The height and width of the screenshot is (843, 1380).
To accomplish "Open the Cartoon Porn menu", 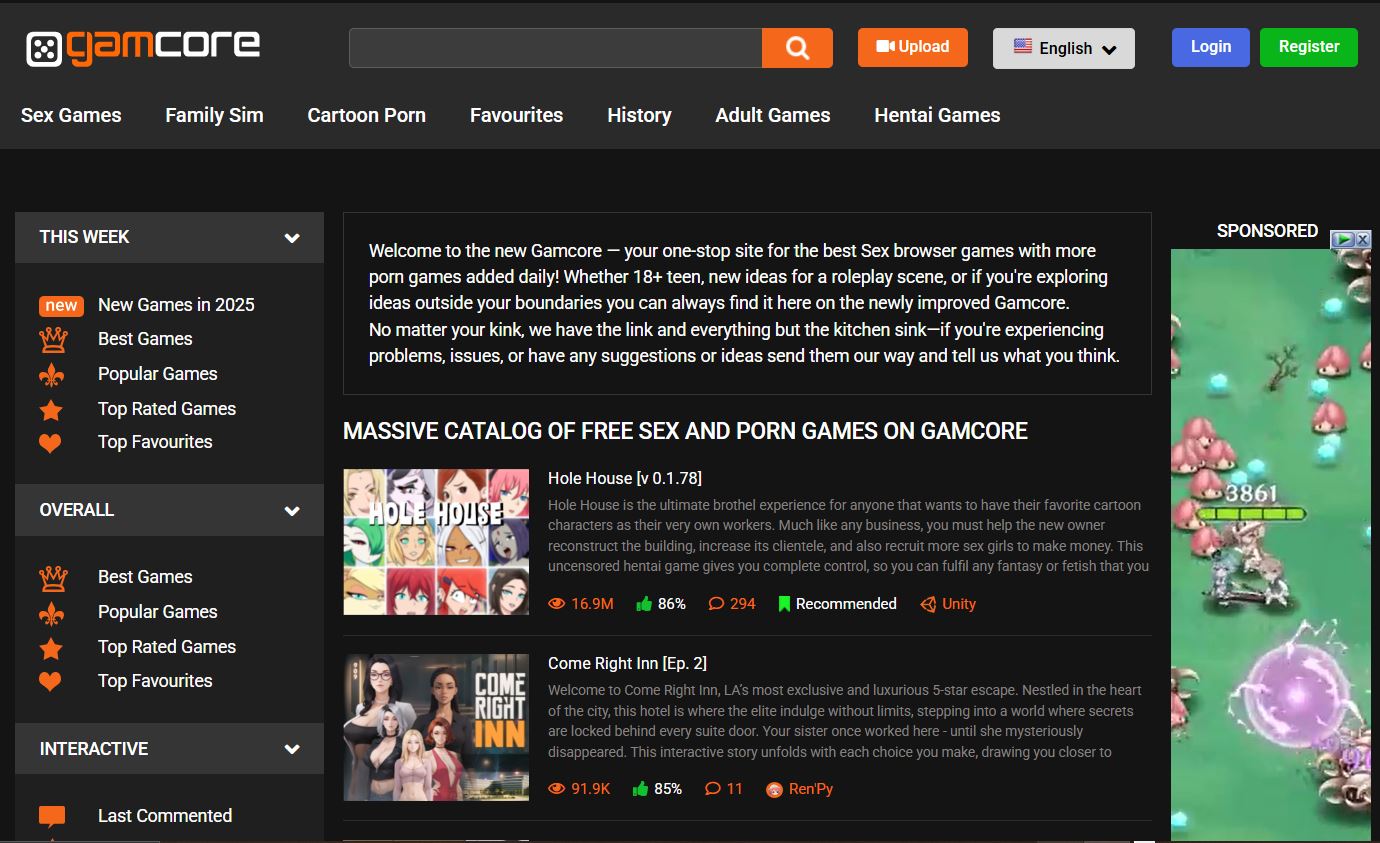I will pos(366,115).
